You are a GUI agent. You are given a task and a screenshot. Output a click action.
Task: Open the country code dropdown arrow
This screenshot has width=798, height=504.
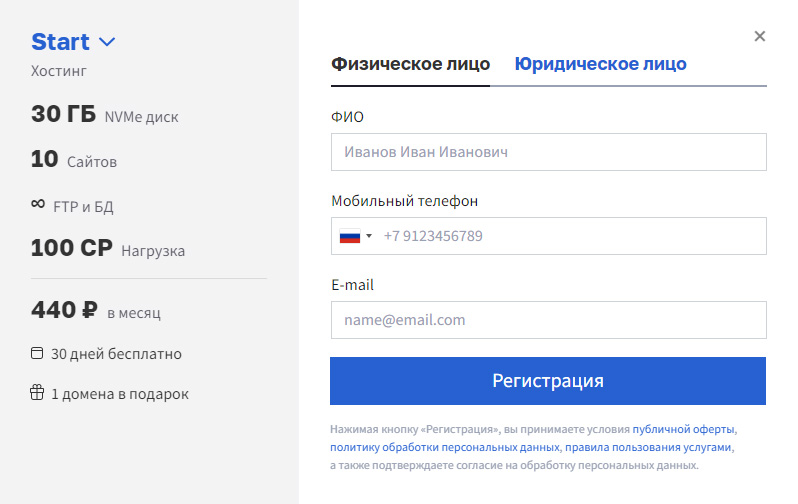pyautogui.click(x=369, y=236)
